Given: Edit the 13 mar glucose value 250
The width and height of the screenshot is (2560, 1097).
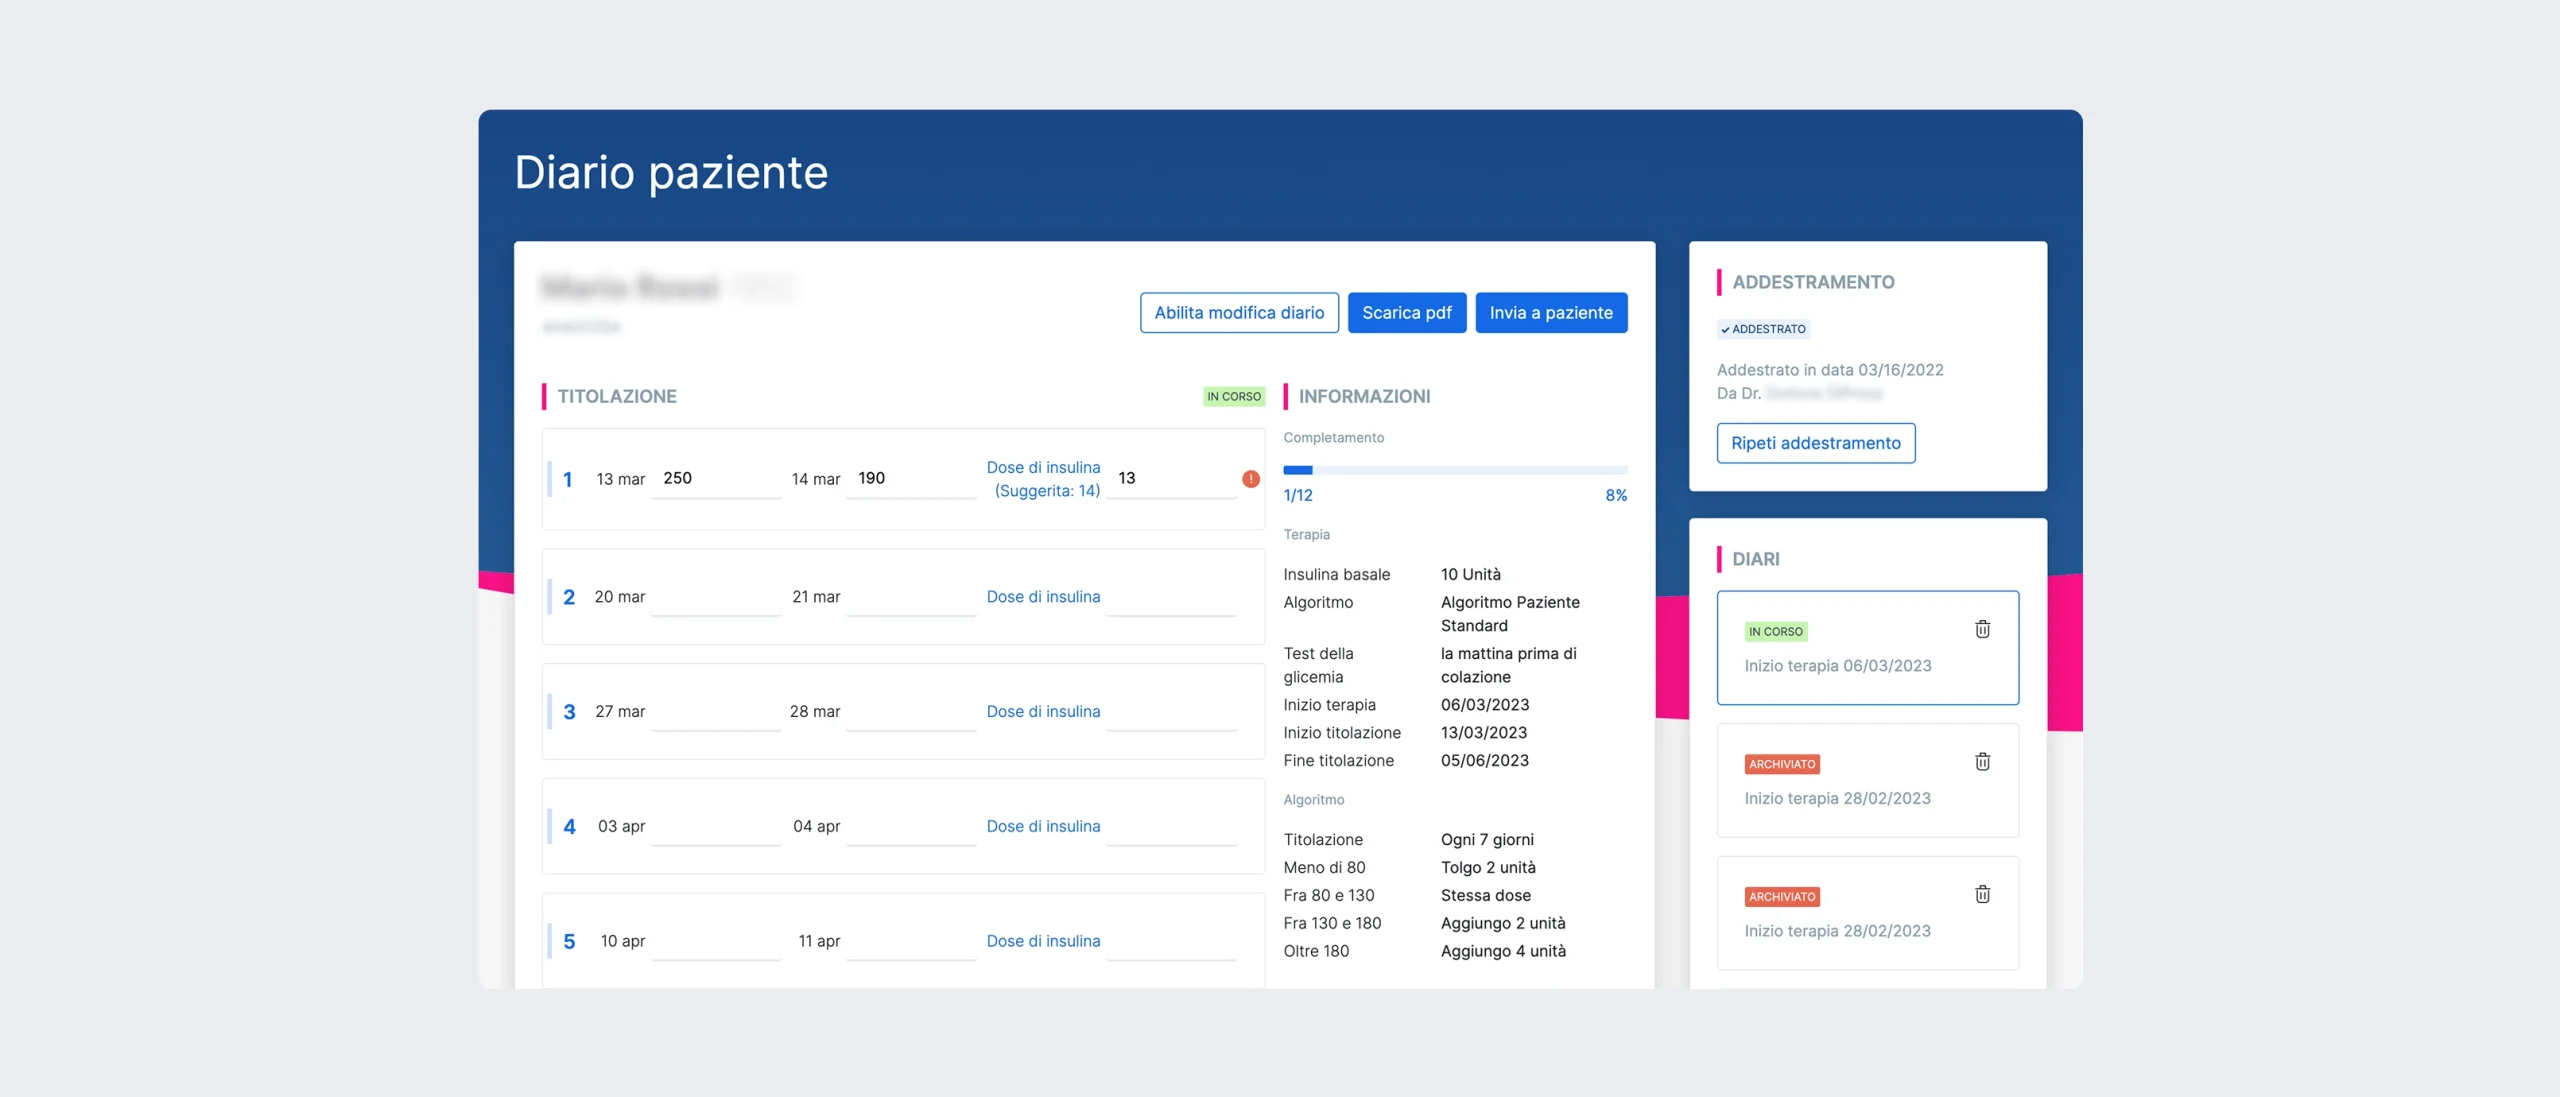Looking at the screenshot, I should point(716,479).
